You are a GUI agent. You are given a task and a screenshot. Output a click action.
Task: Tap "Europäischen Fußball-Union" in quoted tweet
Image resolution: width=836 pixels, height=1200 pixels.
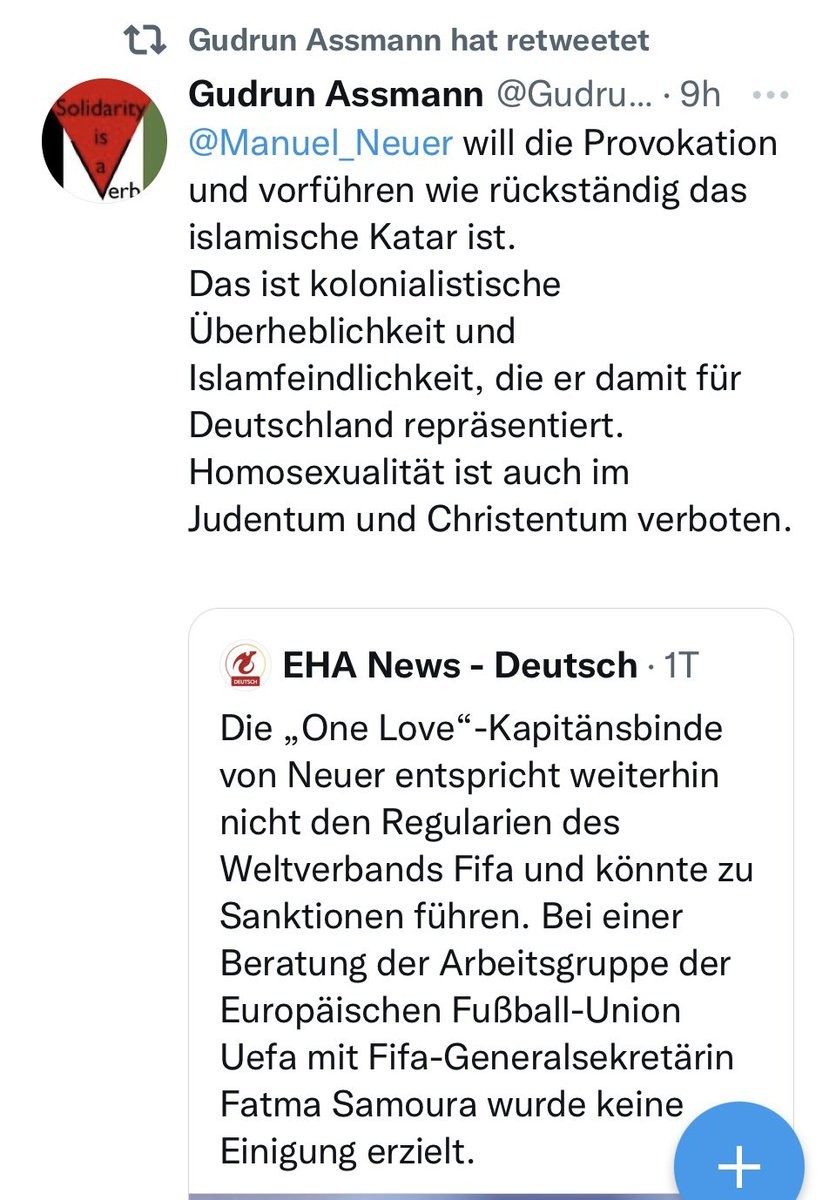click(x=450, y=1010)
